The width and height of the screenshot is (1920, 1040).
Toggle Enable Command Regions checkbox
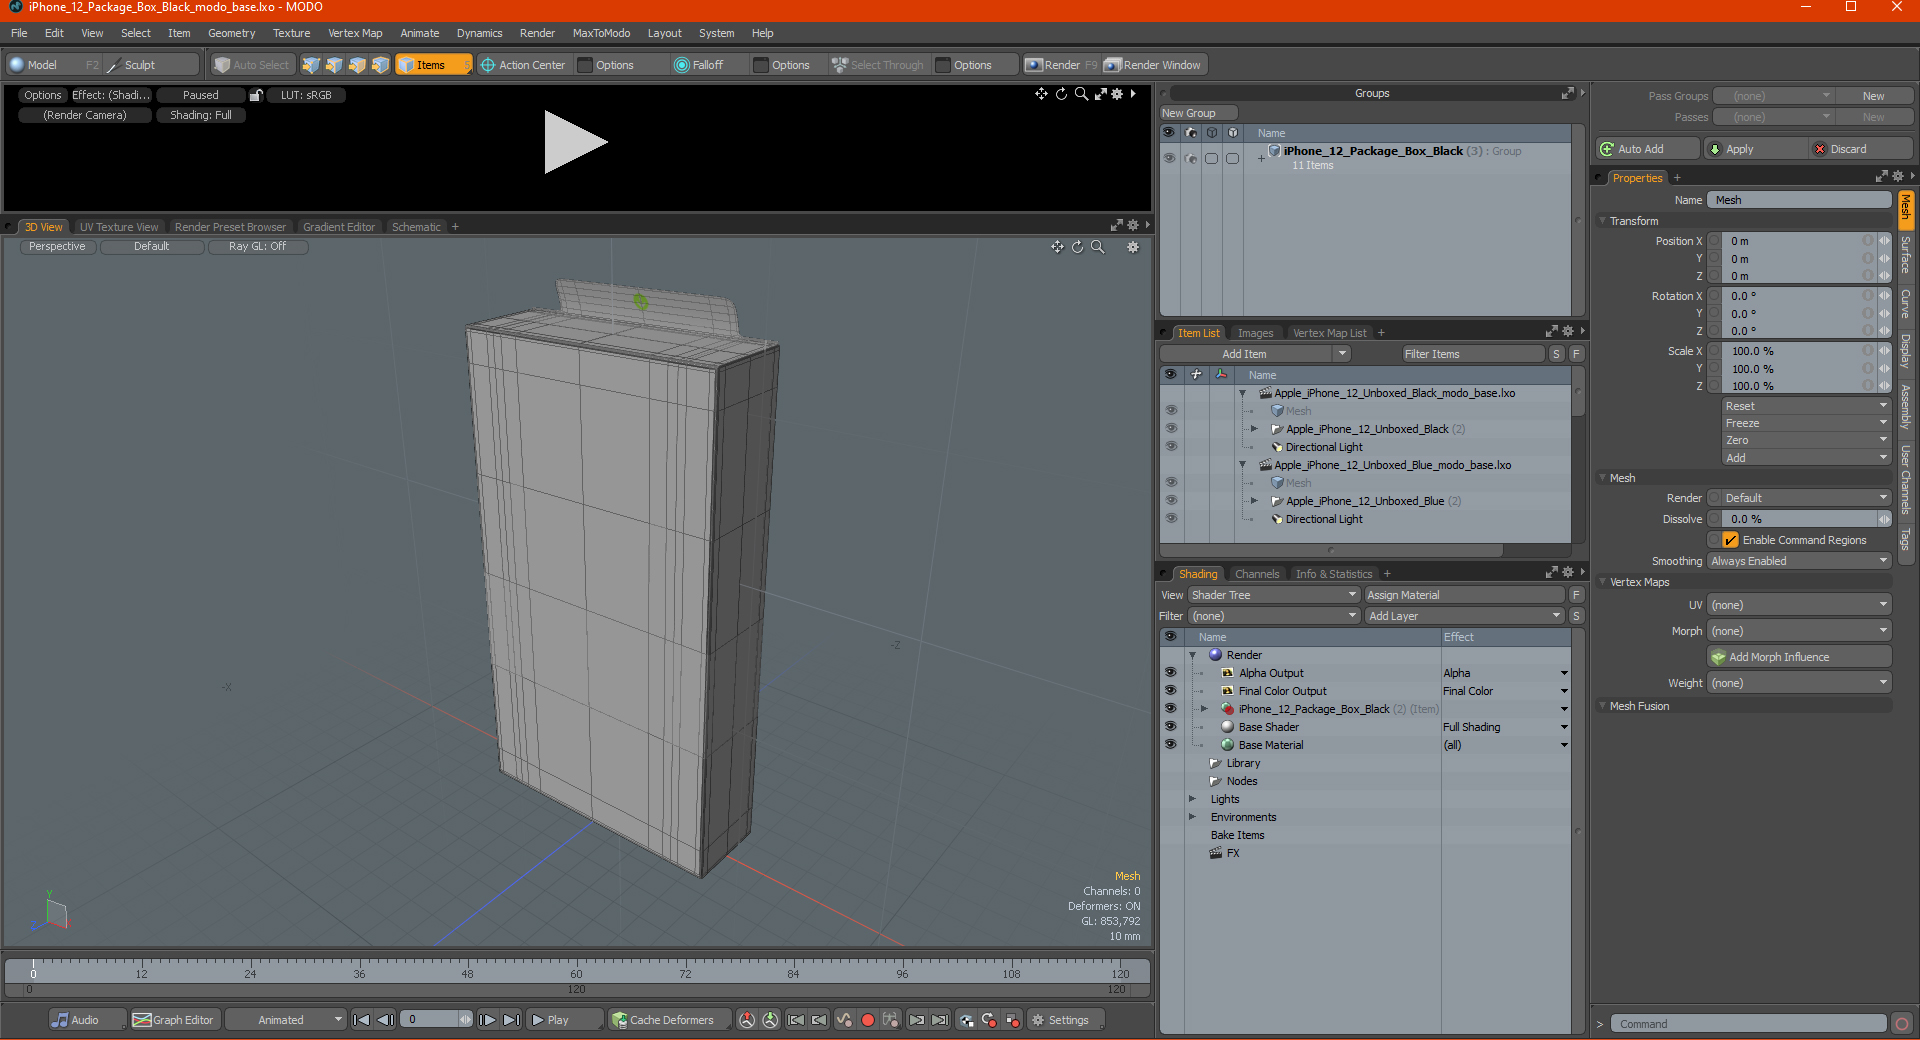pos(1730,540)
